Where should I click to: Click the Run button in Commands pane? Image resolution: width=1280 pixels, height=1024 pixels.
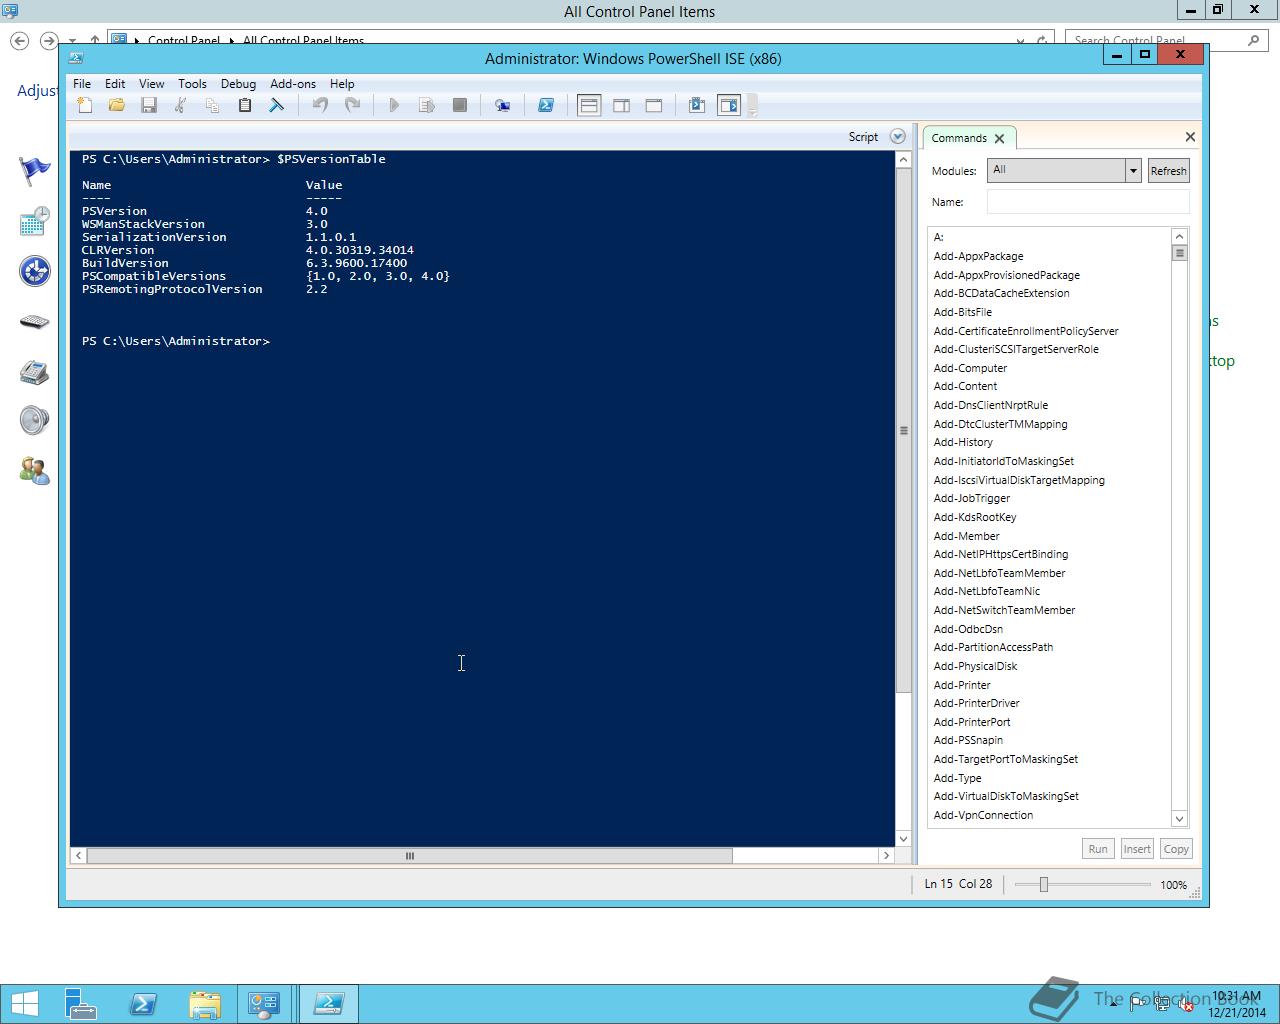1098,849
